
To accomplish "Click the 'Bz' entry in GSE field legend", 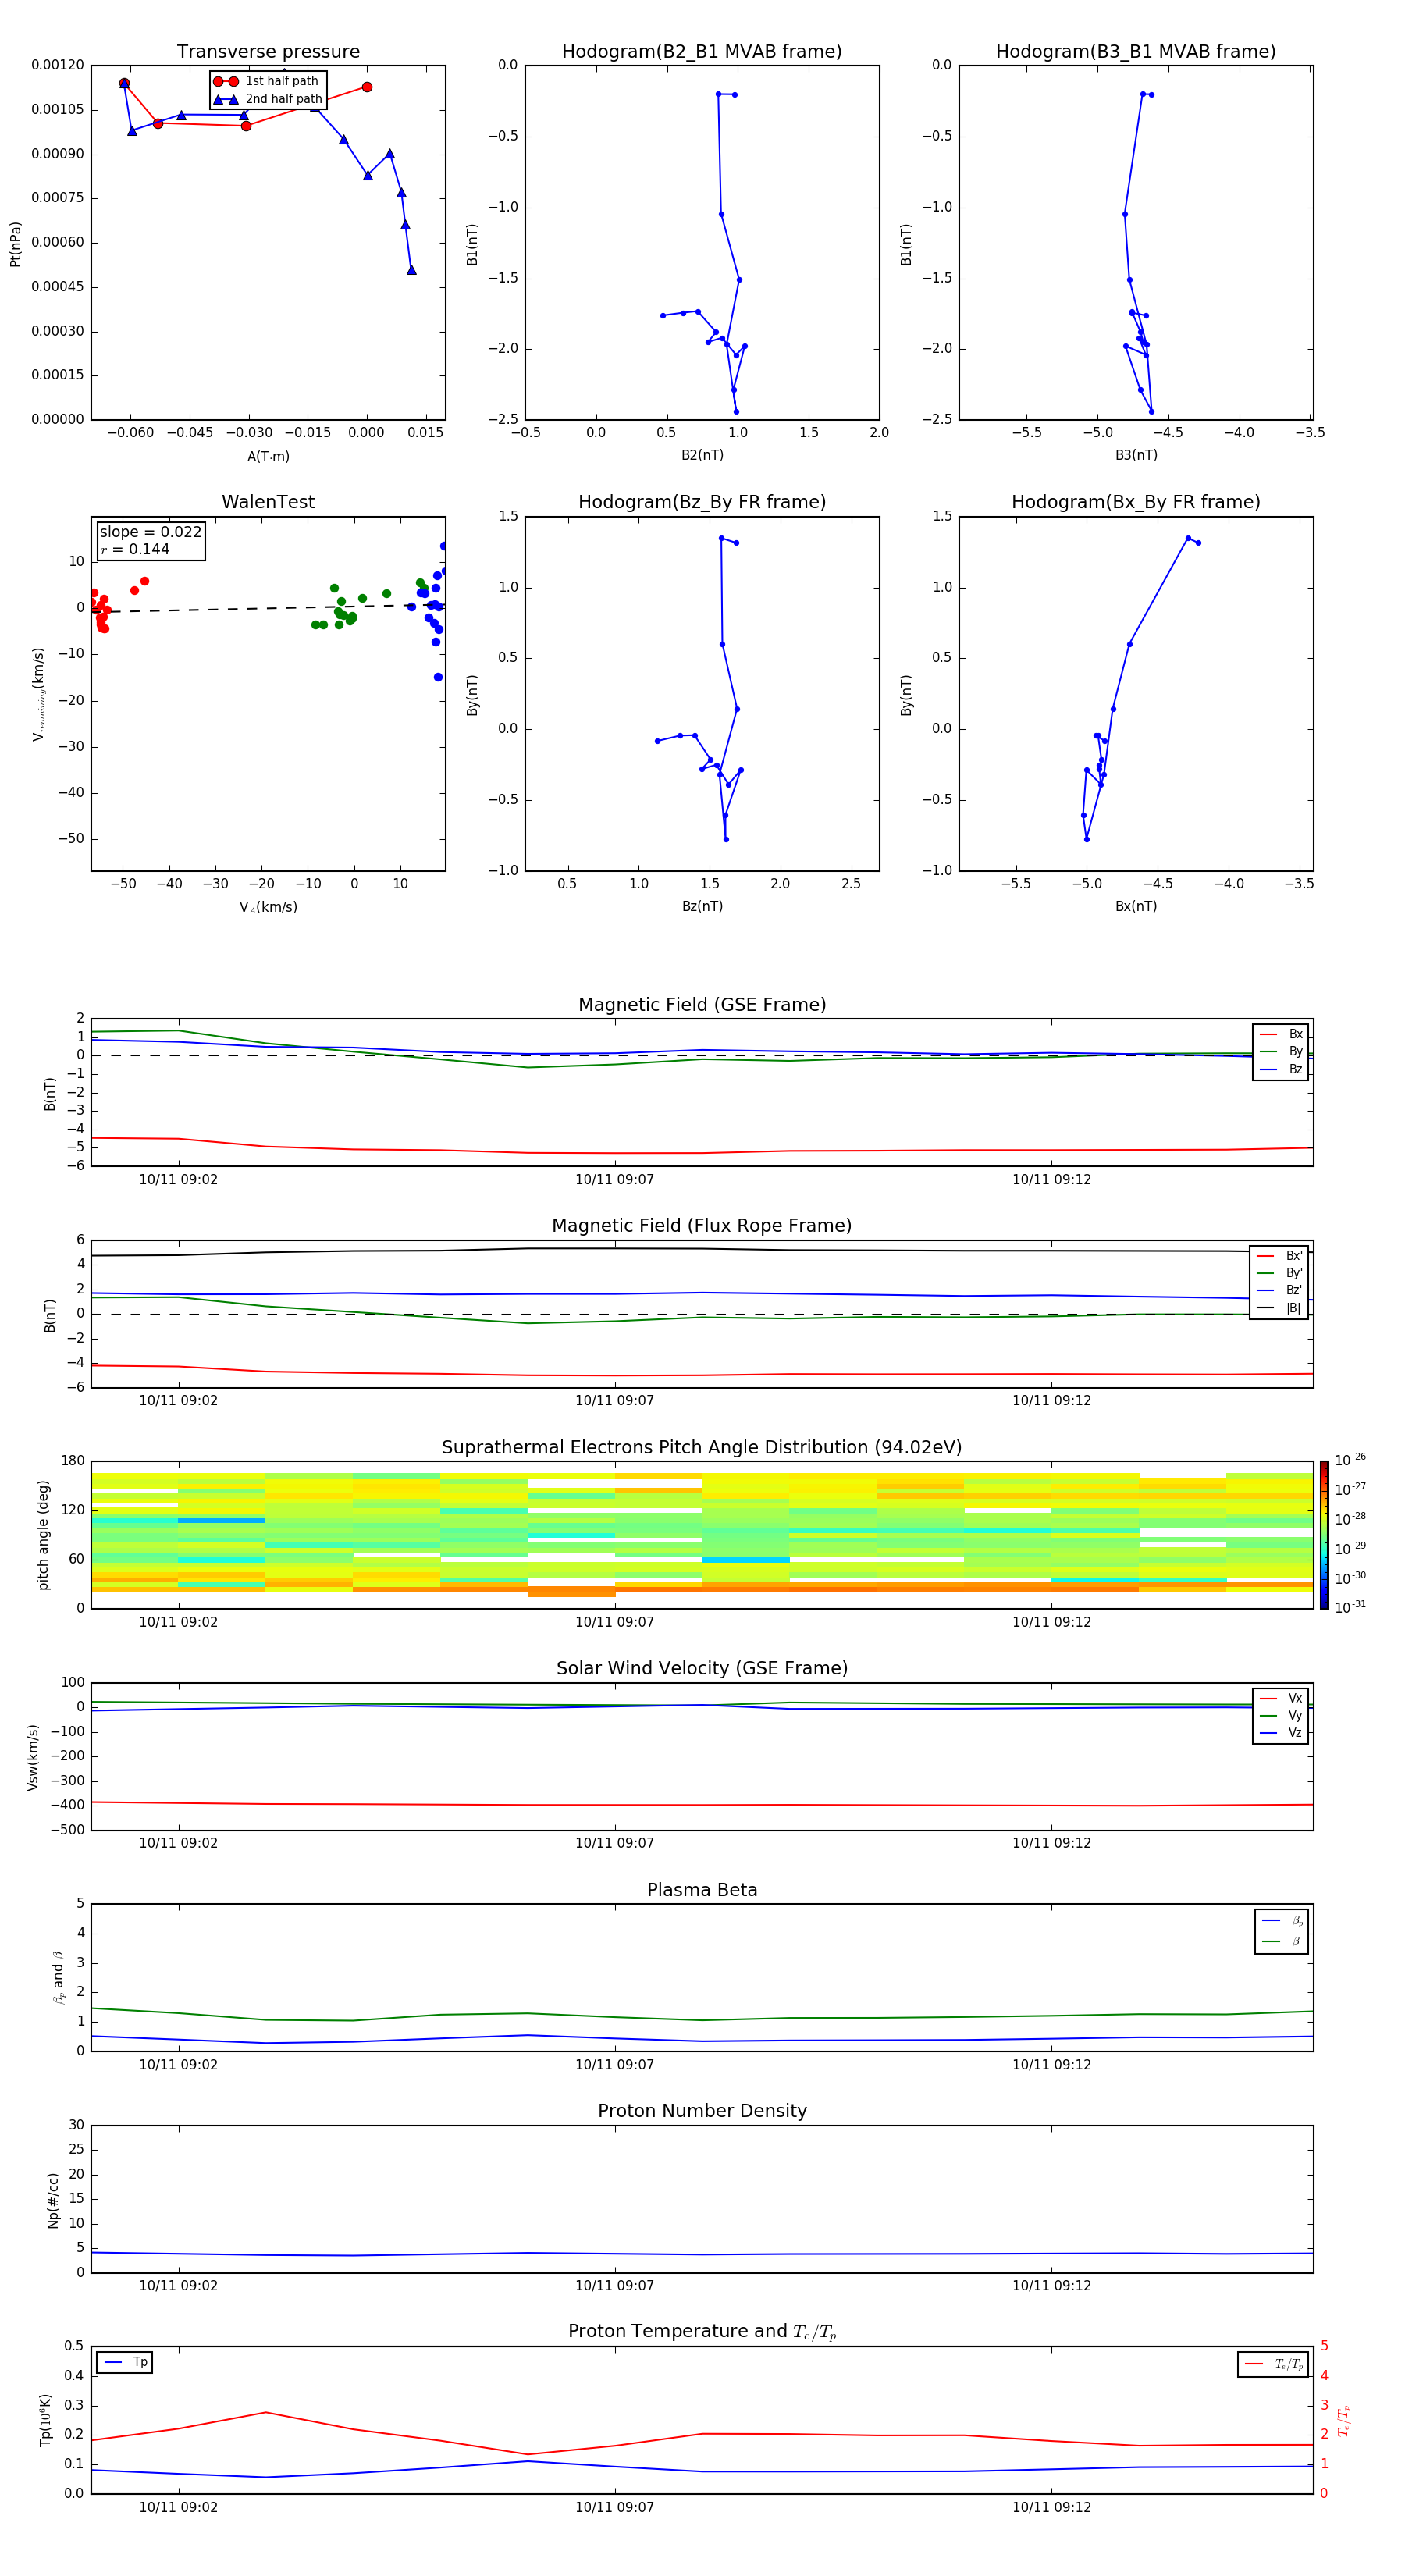I will click(1281, 1070).
